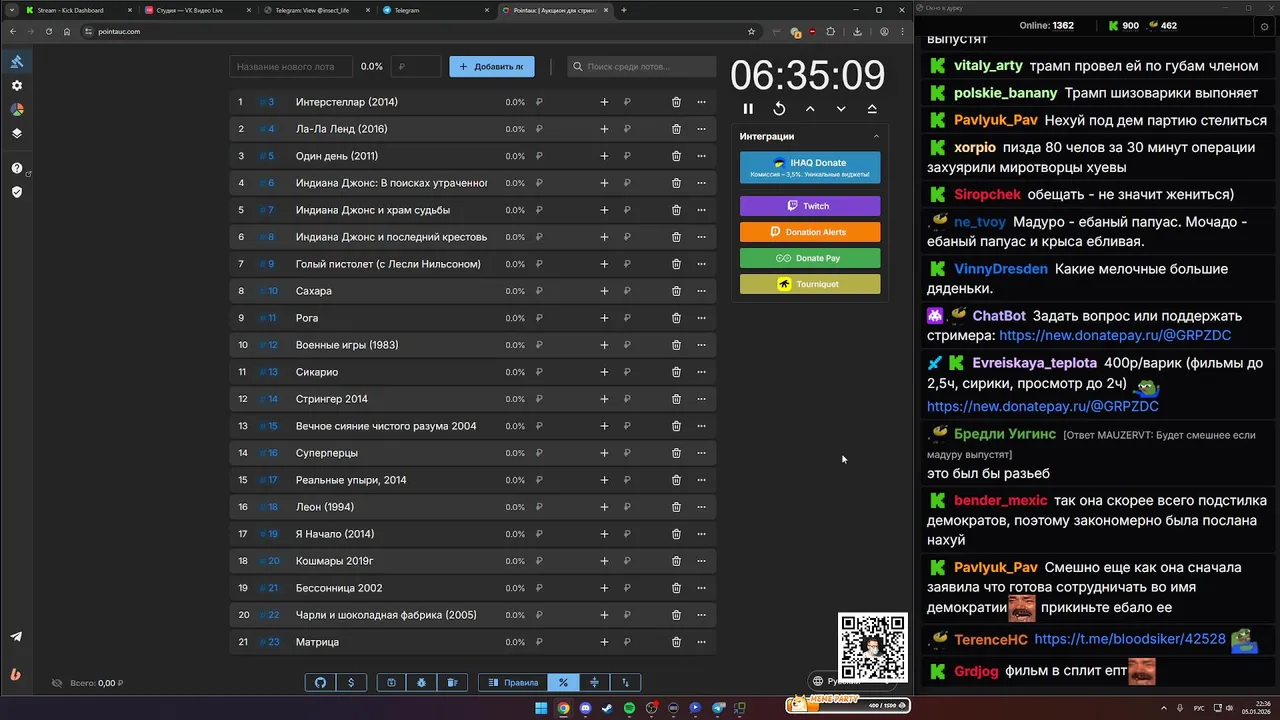Bookmark this page with the star icon

click(751, 31)
